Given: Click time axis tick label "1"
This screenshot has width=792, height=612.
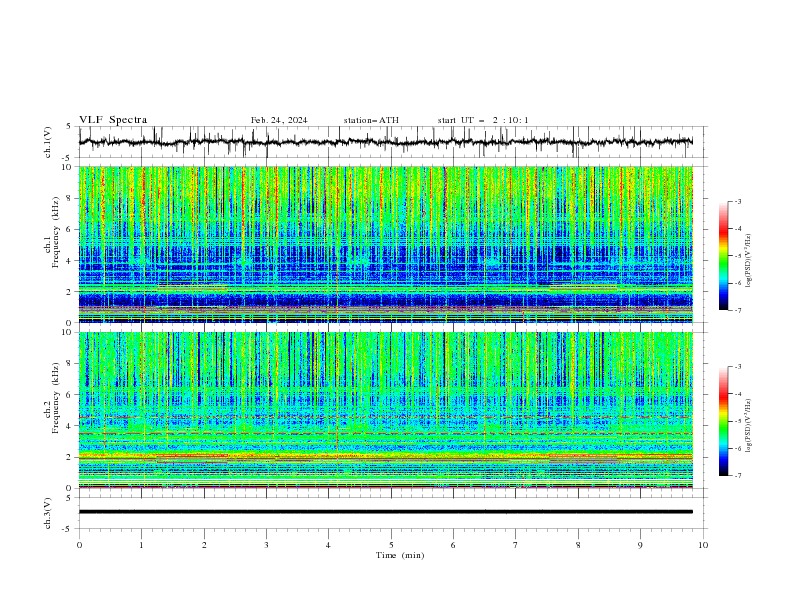Looking at the screenshot, I should [x=141, y=545].
